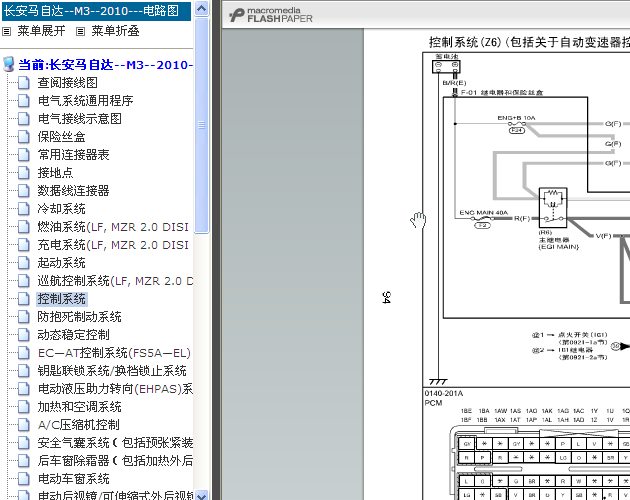Click the page icon beside 电气系统通用程序
Screen dimensions: 630x500
(x=24, y=101)
